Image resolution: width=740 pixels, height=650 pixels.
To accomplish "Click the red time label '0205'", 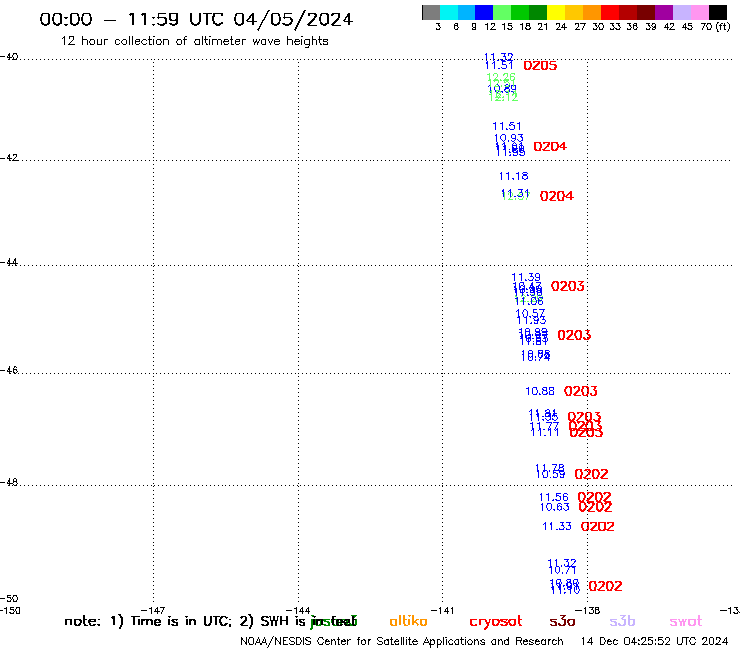I will (540, 66).
